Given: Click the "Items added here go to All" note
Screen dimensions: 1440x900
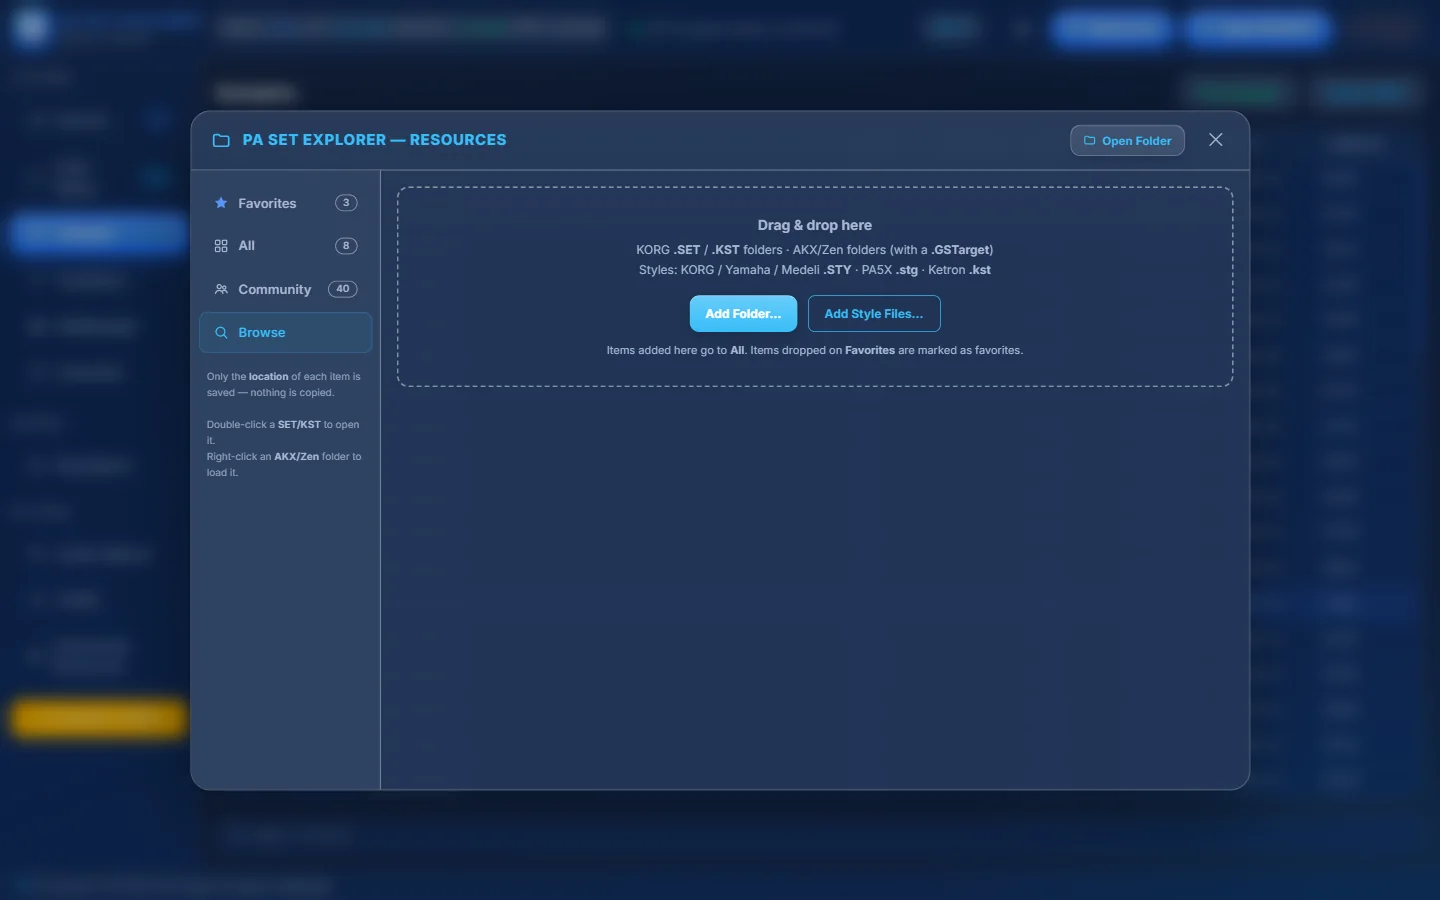Looking at the screenshot, I should [815, 350].
